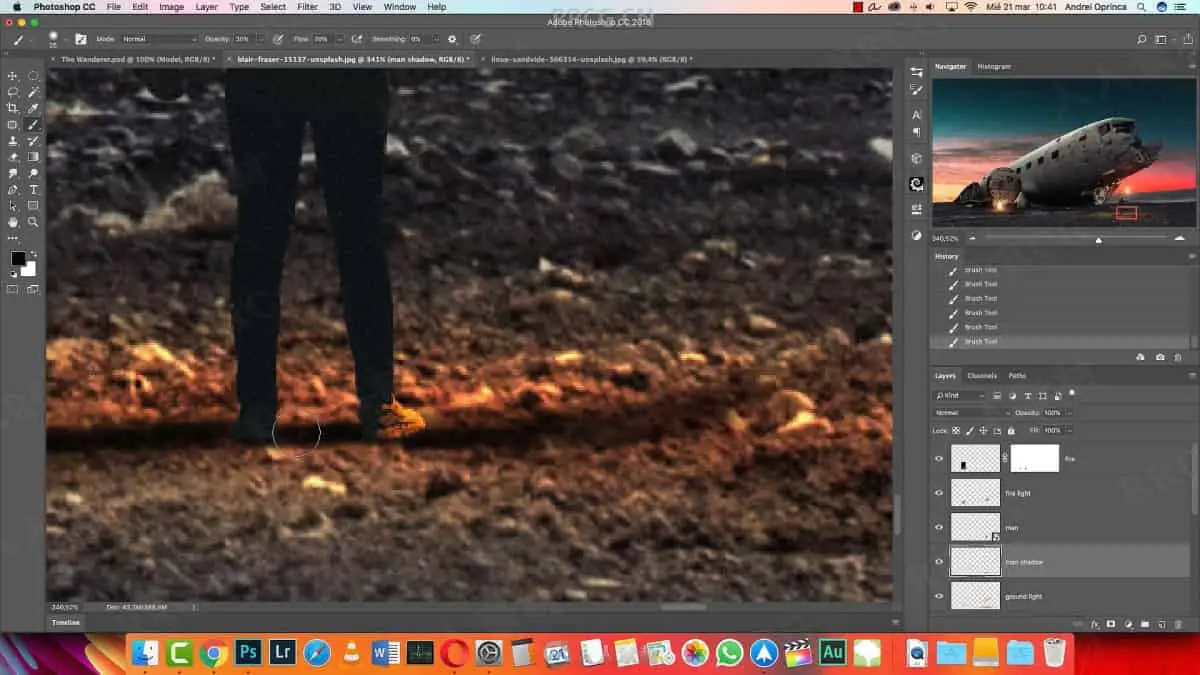Click the foreground color swatch
This screenshot has width=1200, height=675.
(18, 259)
